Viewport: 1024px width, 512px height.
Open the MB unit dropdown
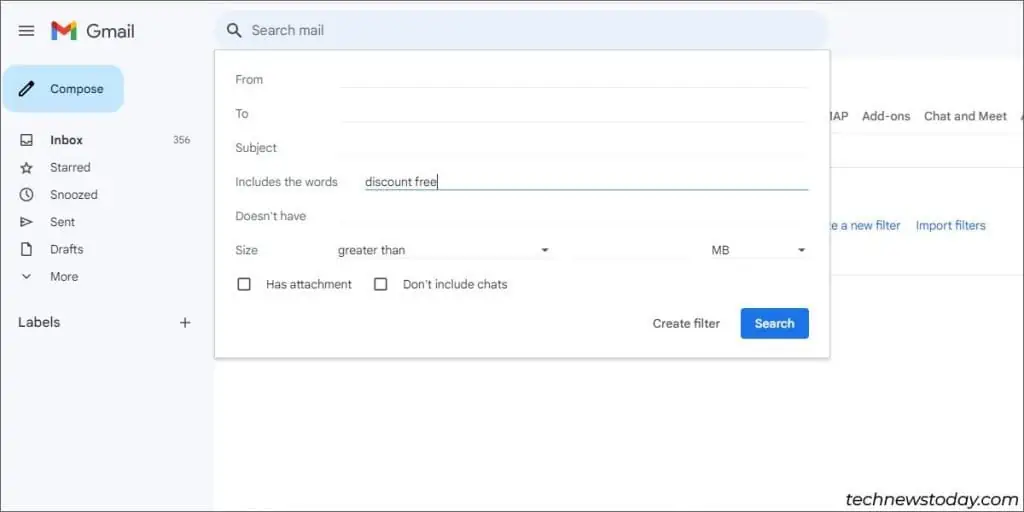pyautogui.click(x=759, y=250)
